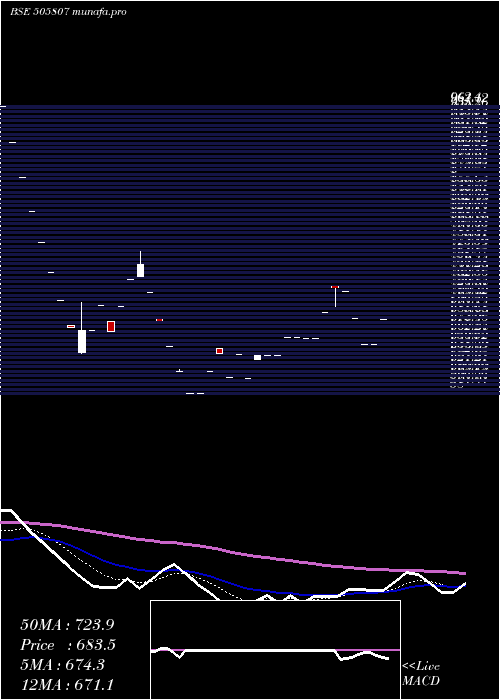
Task: Click the "12MA : 671.1" value
Action: pyautogui.click(x=67, y=685)
